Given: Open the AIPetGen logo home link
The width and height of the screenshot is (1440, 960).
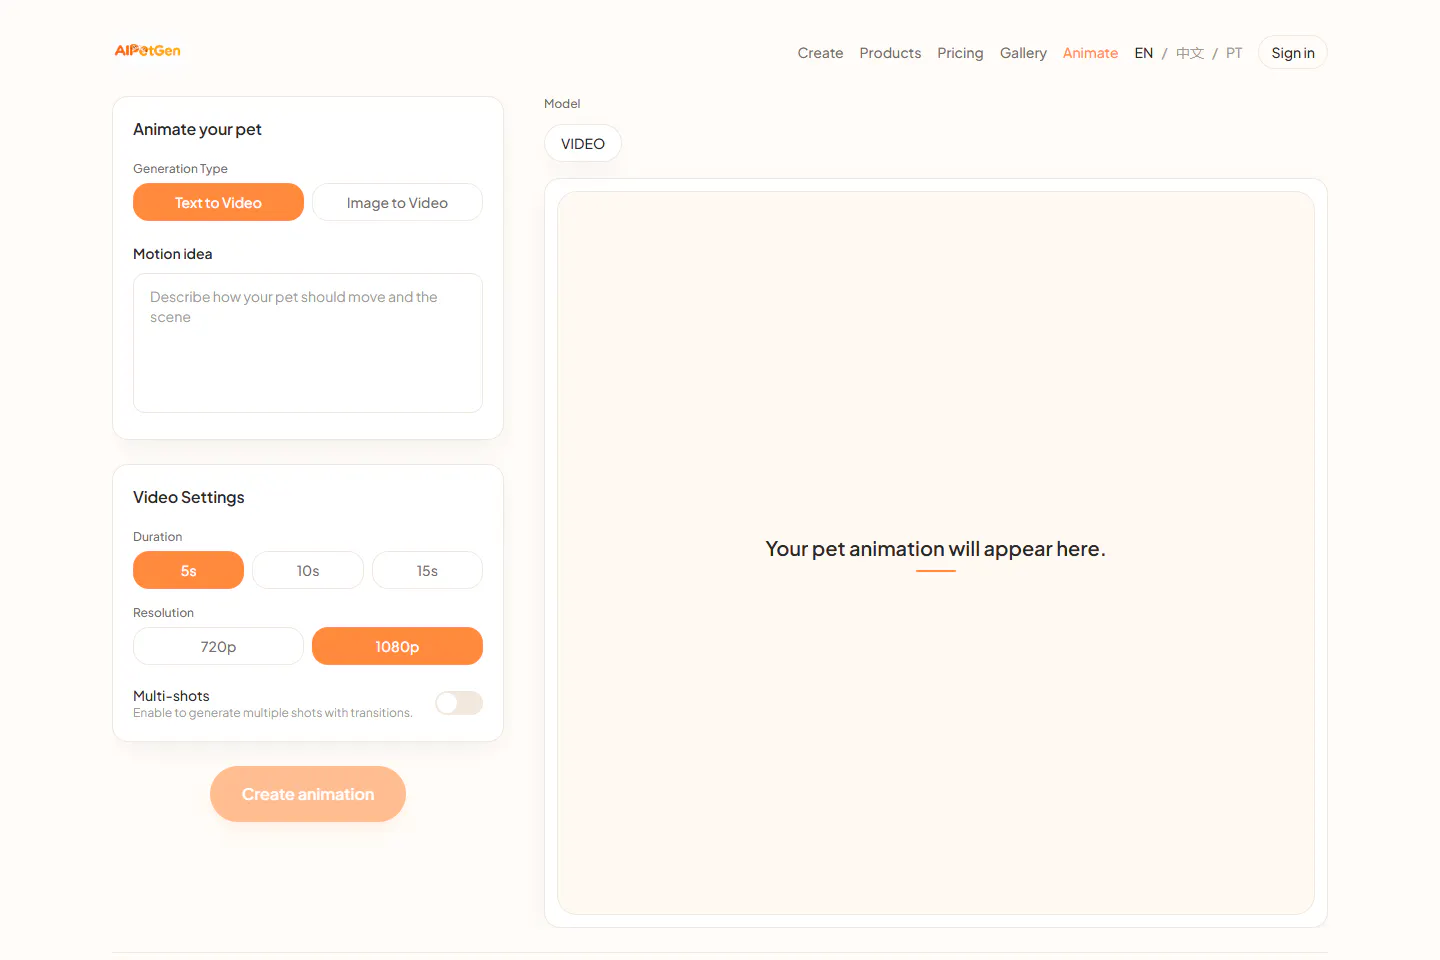Looking at the screenshot, I should click(x=147, y=51).
